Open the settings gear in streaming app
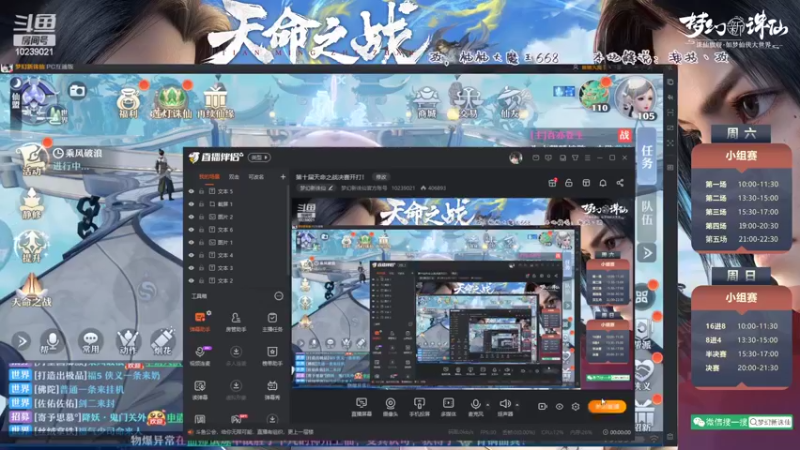800x450 pixels. pyautogui.click(x=576, y=407)
